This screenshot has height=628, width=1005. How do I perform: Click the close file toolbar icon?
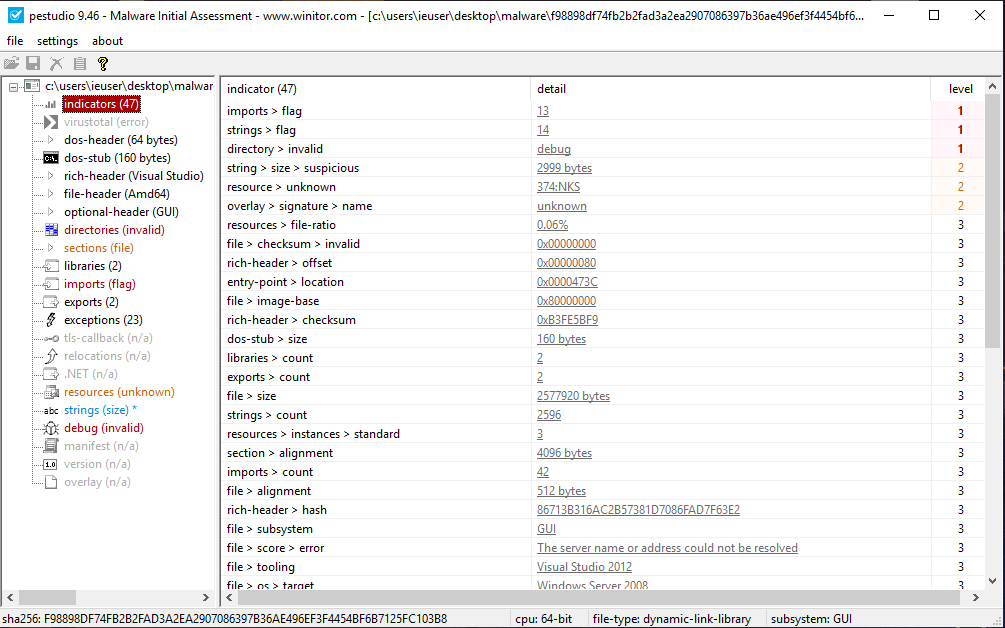pos(56,63)
